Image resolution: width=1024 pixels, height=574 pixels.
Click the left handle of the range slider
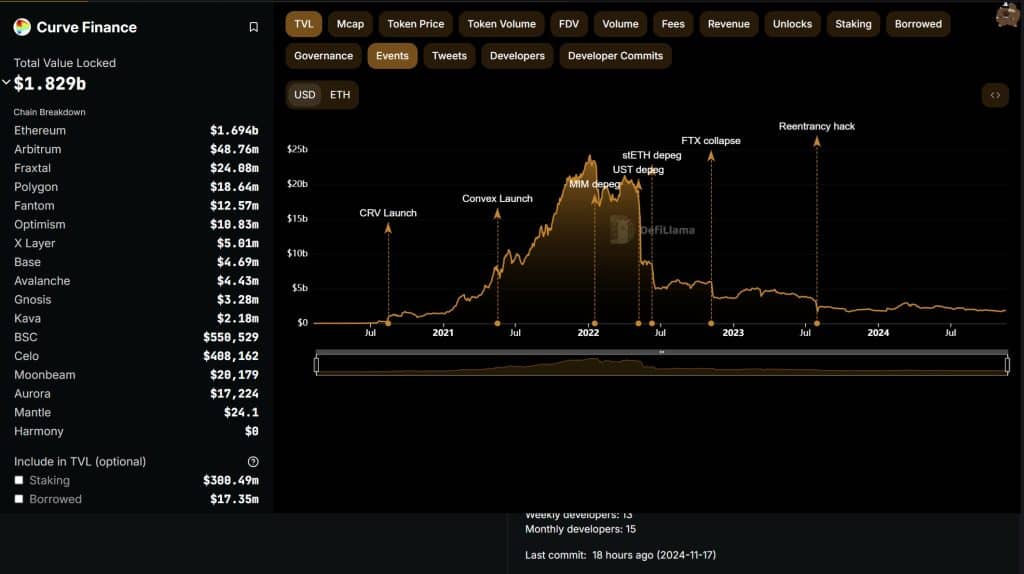[317, 364]
